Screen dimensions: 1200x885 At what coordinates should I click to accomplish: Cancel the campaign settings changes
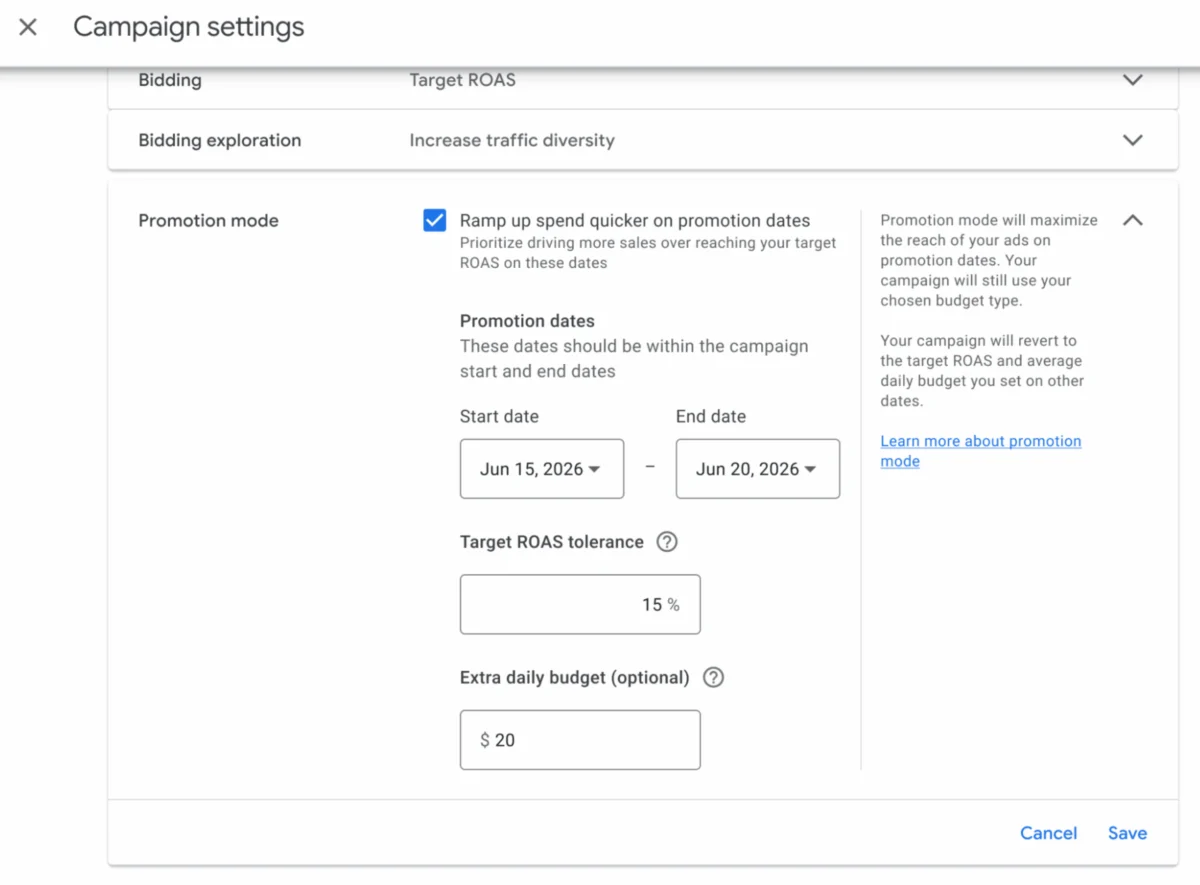tap(1048, 833)
